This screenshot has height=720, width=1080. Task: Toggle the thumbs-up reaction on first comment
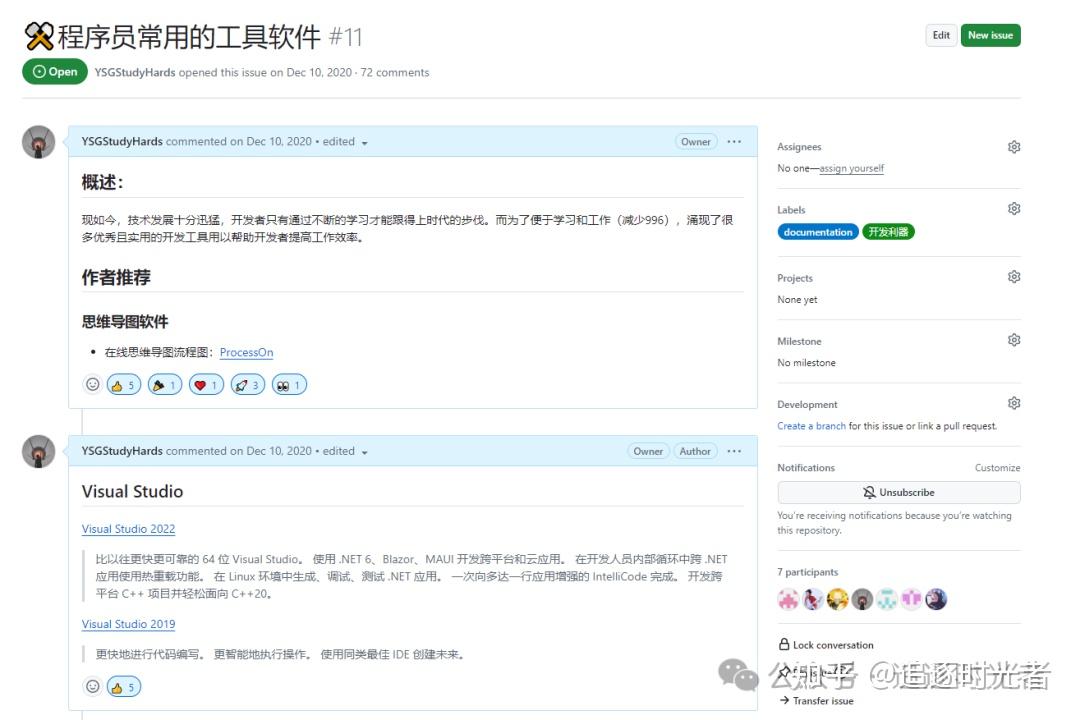(123, 383)
